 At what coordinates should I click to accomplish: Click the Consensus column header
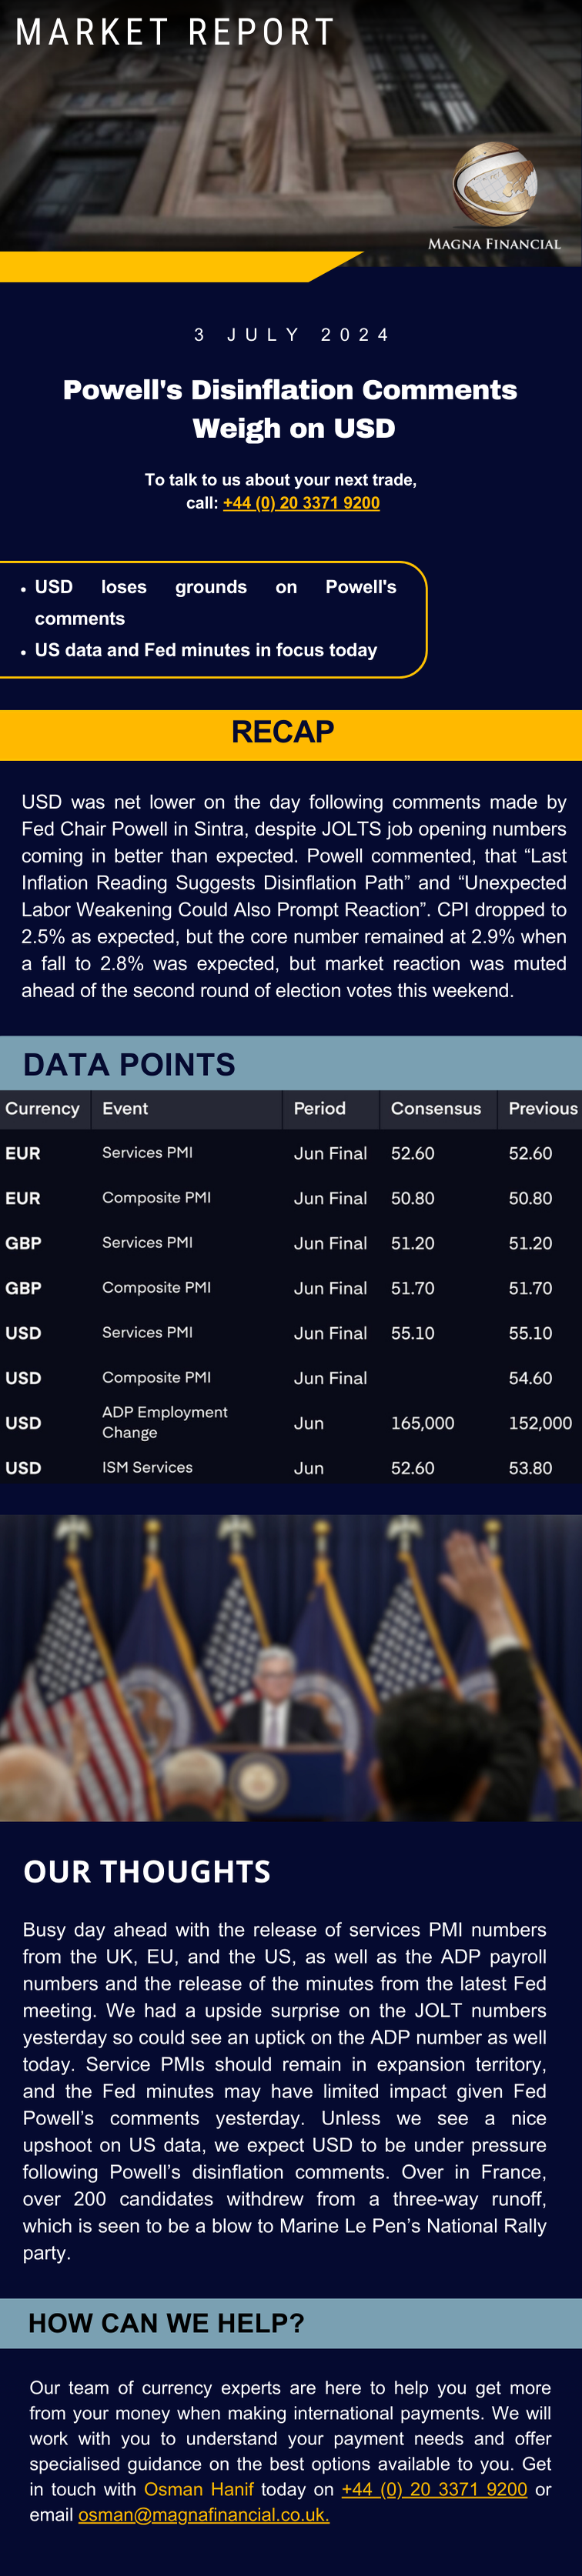[x=436, y=1109]
